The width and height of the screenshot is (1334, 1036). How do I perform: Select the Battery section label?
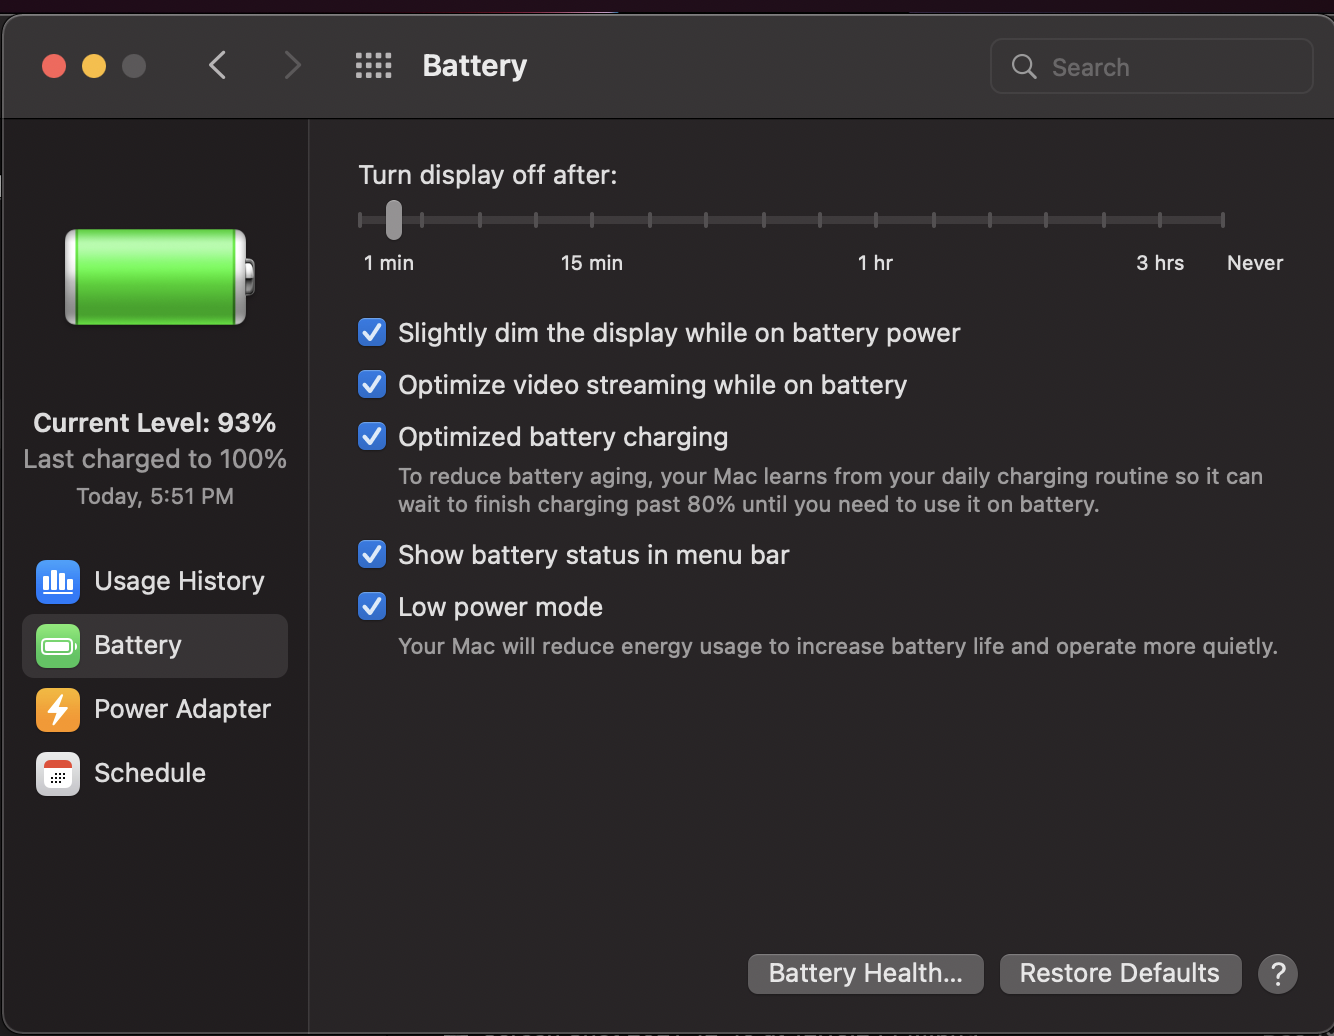click(138, 645)
